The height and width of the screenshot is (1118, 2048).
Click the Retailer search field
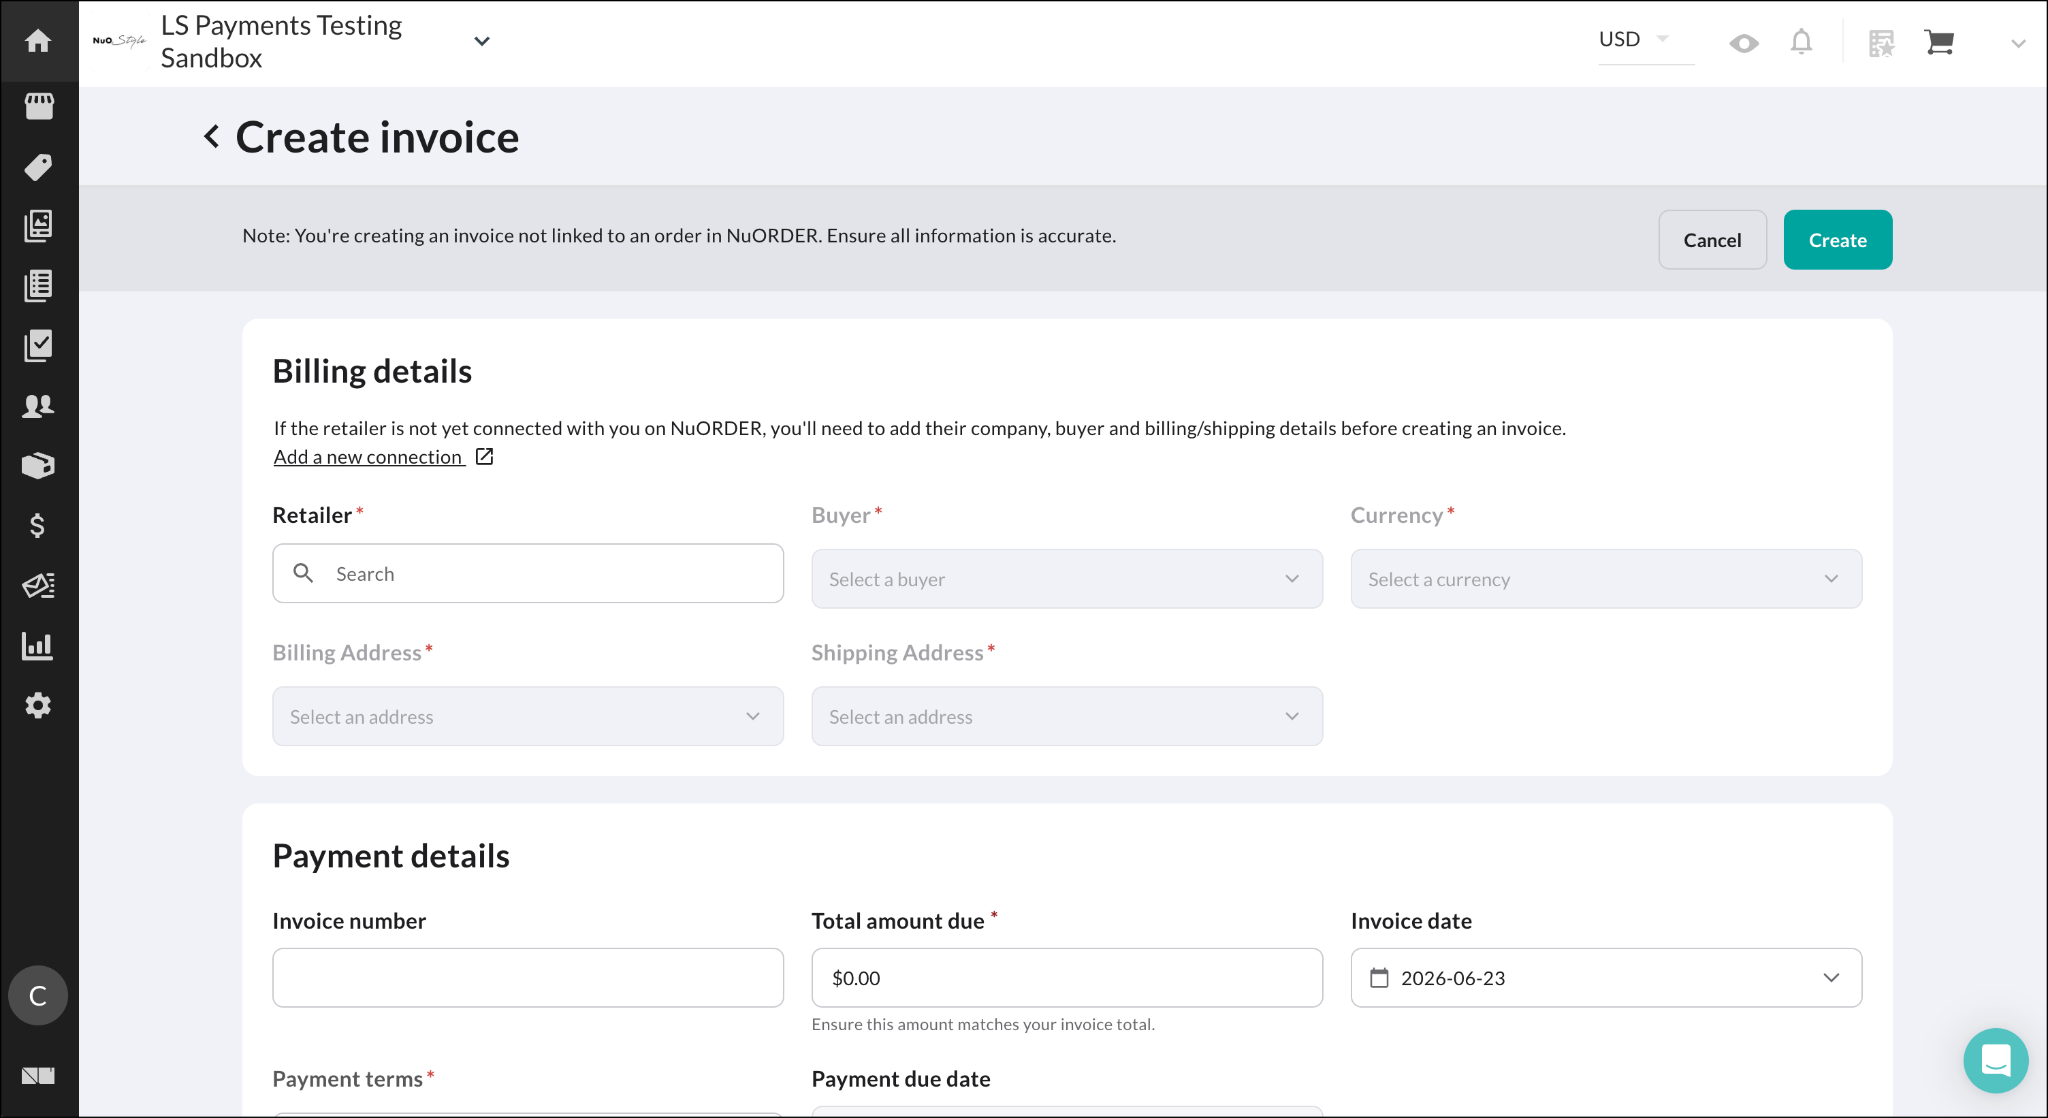pos(528,573)
